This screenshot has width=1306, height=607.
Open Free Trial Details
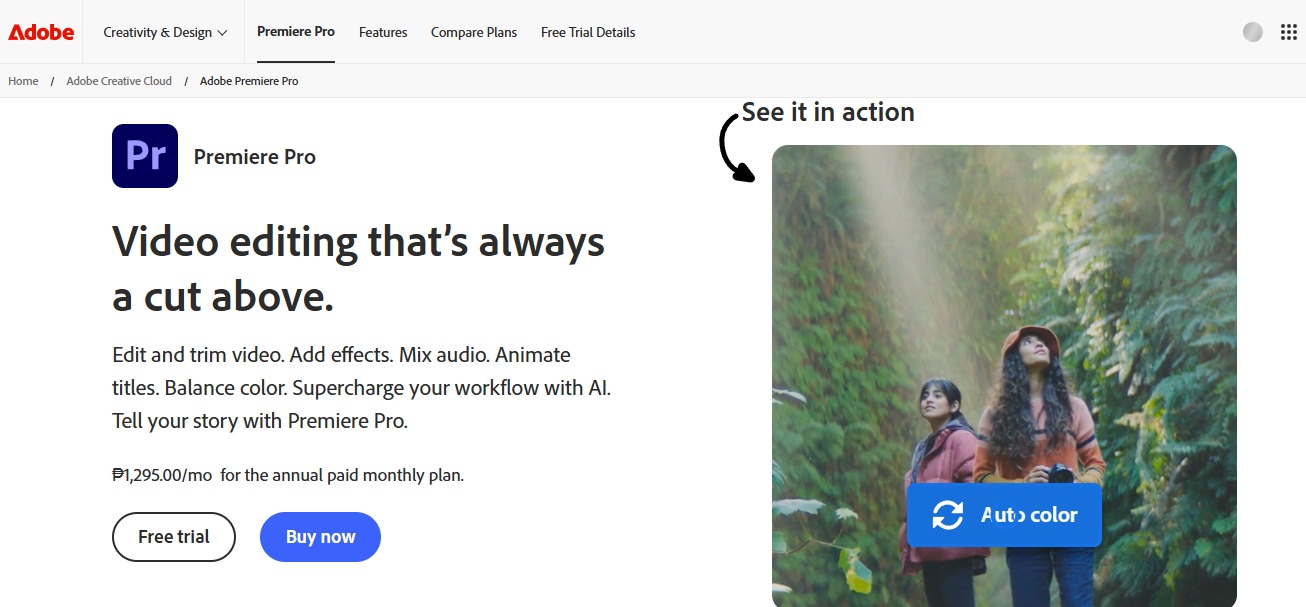588,32
